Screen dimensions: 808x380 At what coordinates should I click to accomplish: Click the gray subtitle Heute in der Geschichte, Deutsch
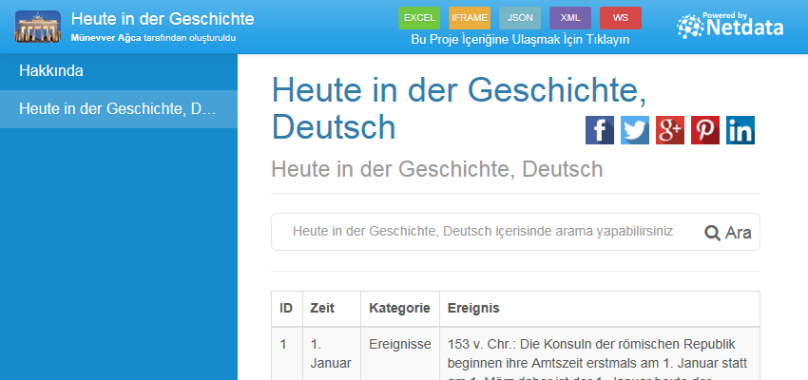click(x=437, y=169)
